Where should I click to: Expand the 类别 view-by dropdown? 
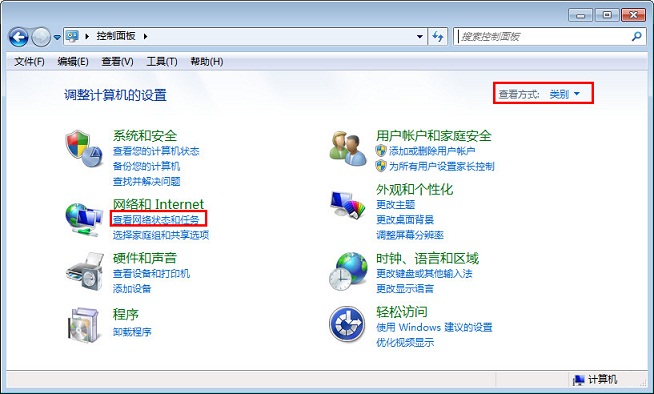565,94
